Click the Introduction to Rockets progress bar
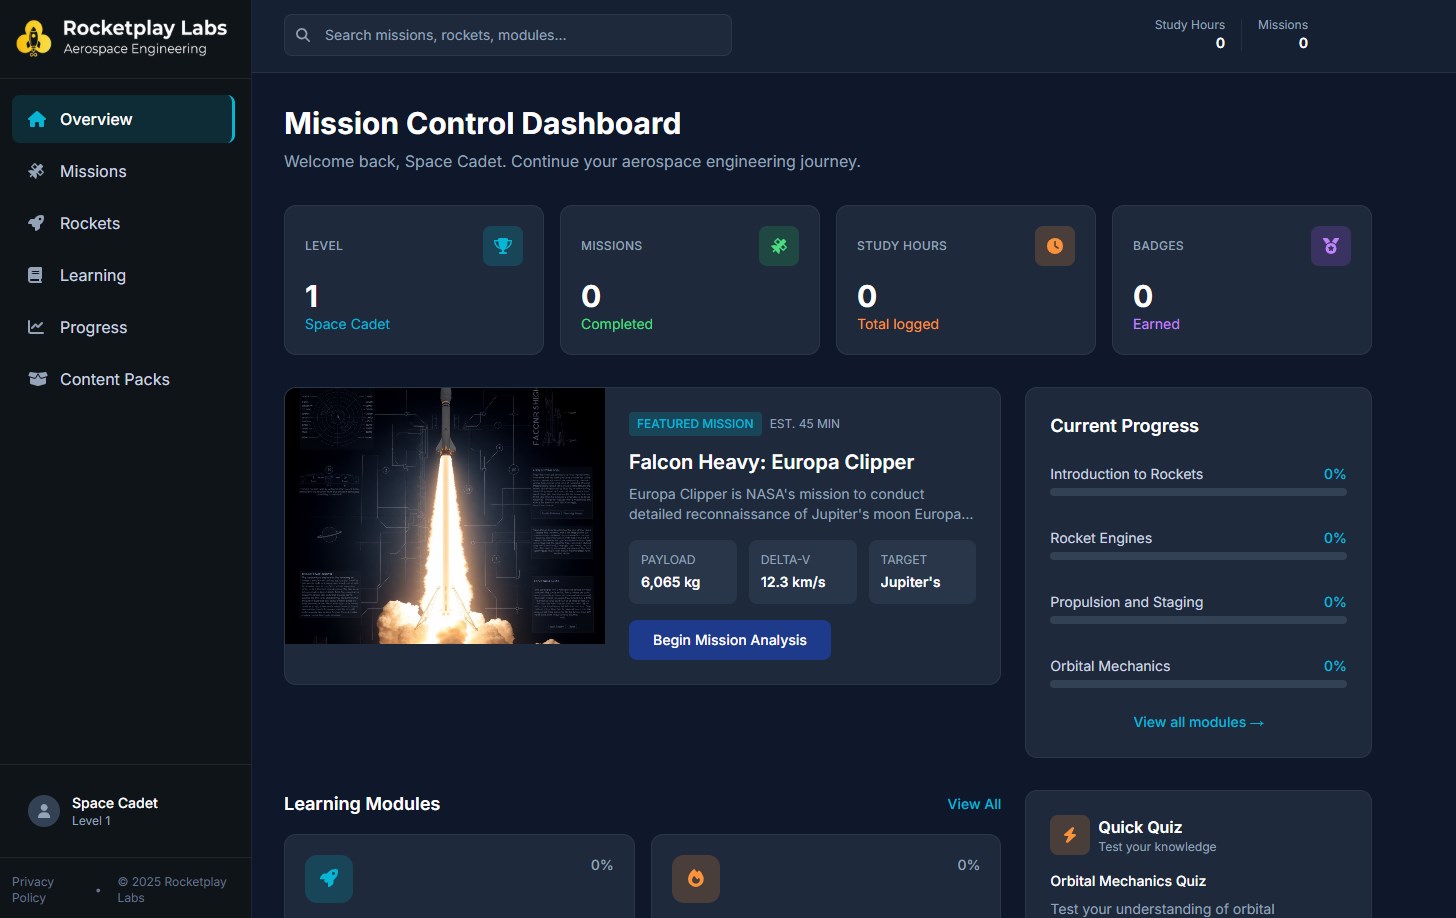 pos(1198,491)
